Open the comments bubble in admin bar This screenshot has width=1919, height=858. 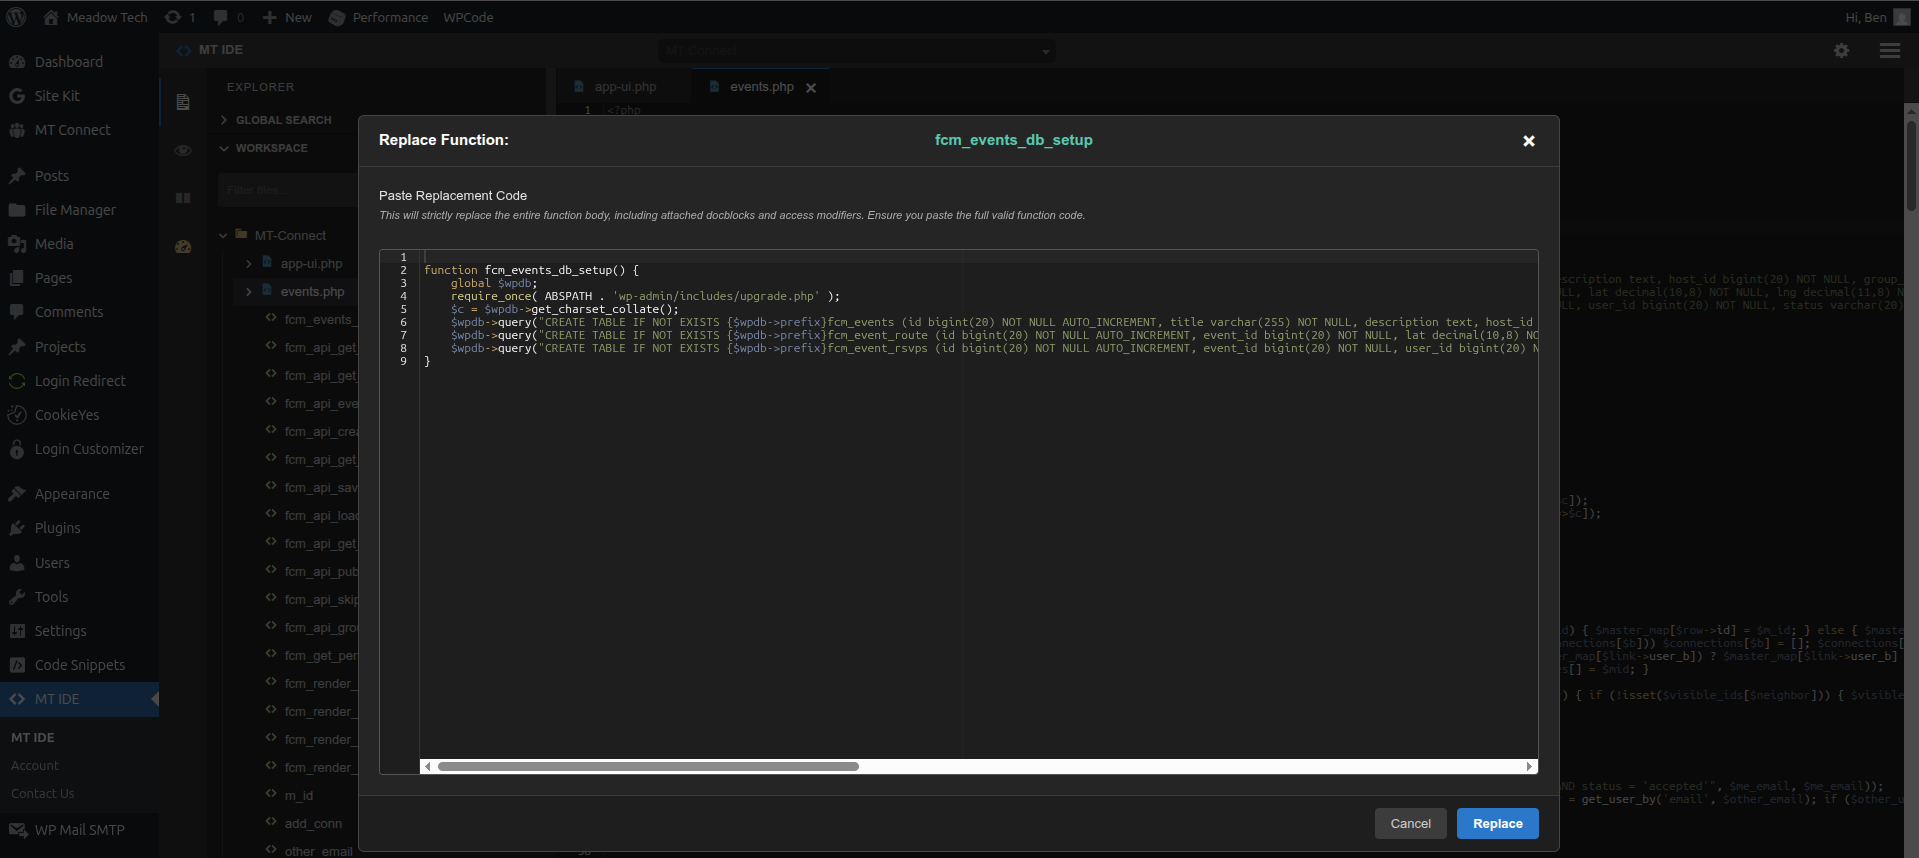(x=228, y=17)
